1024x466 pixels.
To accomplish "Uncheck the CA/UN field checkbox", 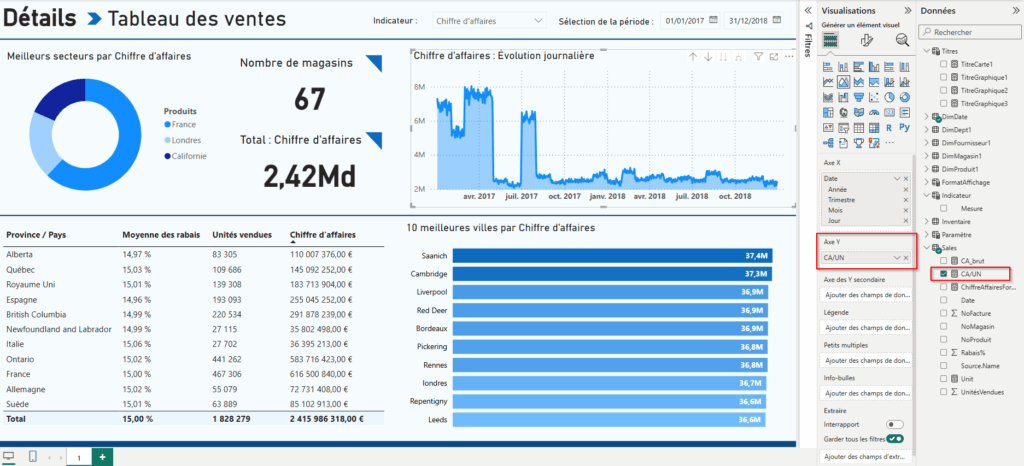I will point(944,274).
